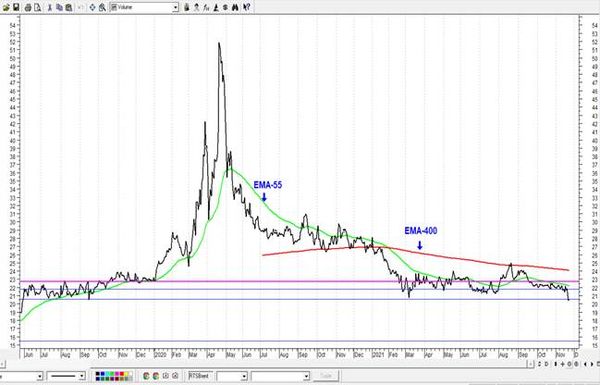Viewport: 600px width, 385px height.
Task: Save the chart with floppy disk icon
Action: pos(16,7)
